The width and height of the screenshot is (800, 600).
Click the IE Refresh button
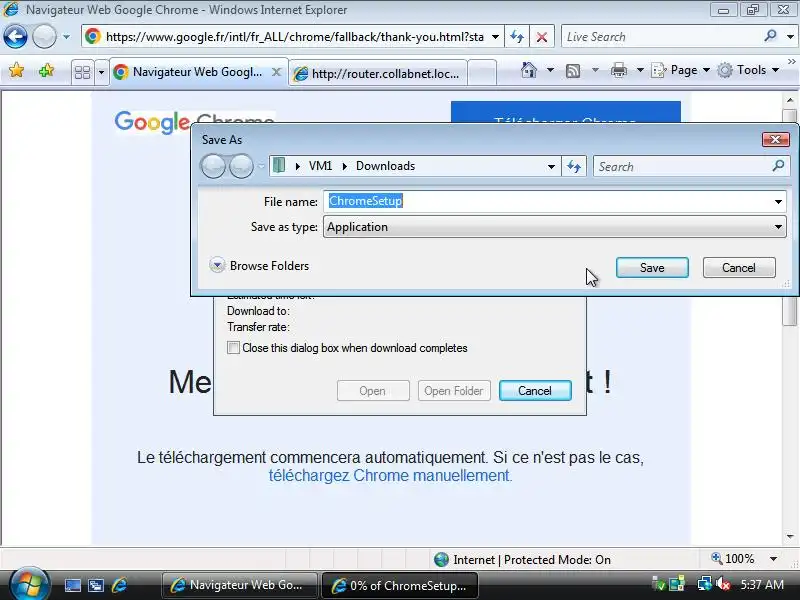[x=517, y=37]
